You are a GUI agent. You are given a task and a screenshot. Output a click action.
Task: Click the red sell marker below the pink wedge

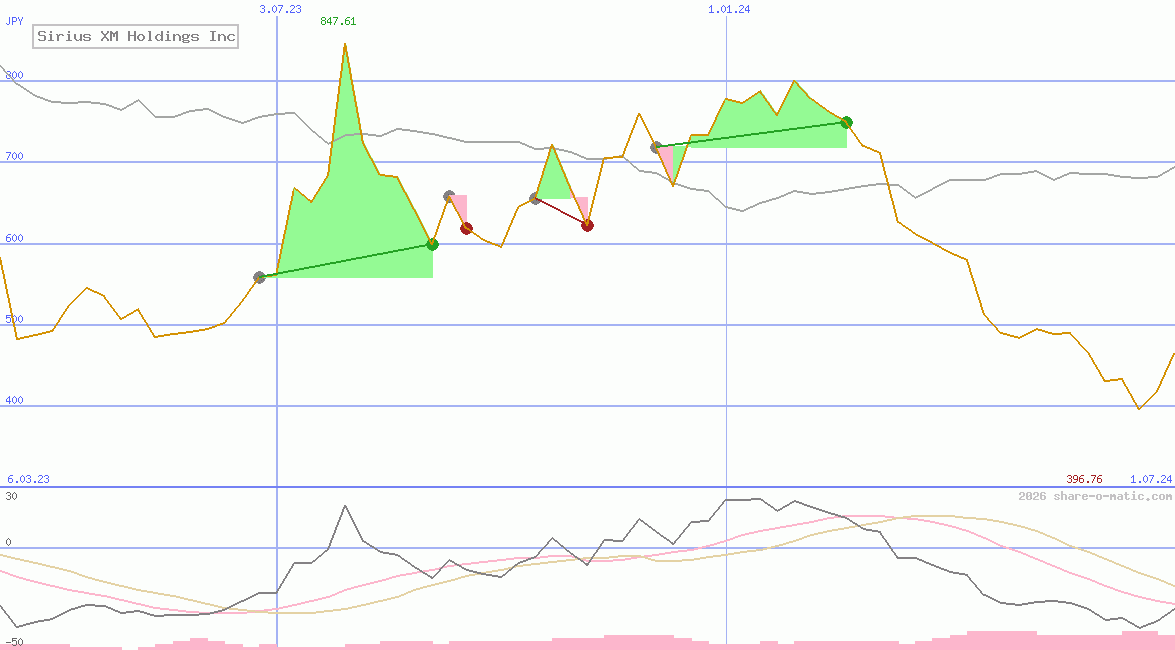[466, 228]
